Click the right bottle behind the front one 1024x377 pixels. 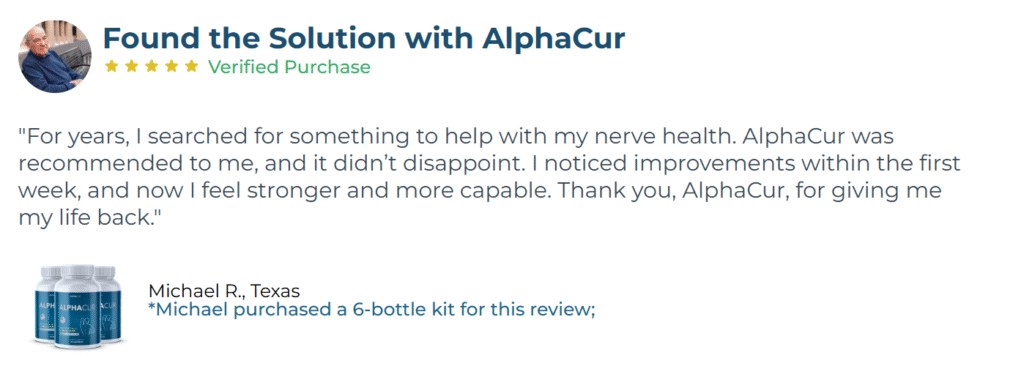[110, 302]
